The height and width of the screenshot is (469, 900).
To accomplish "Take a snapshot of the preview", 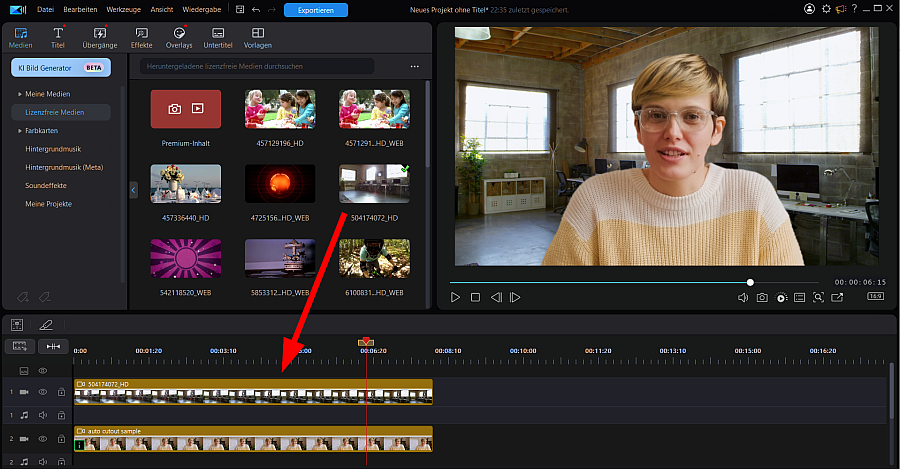I will click(x=762, y=297).
